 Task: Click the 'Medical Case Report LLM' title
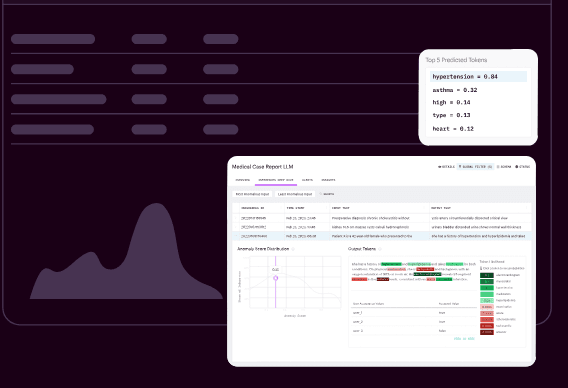pyautogui.click(x=262, y=167)
